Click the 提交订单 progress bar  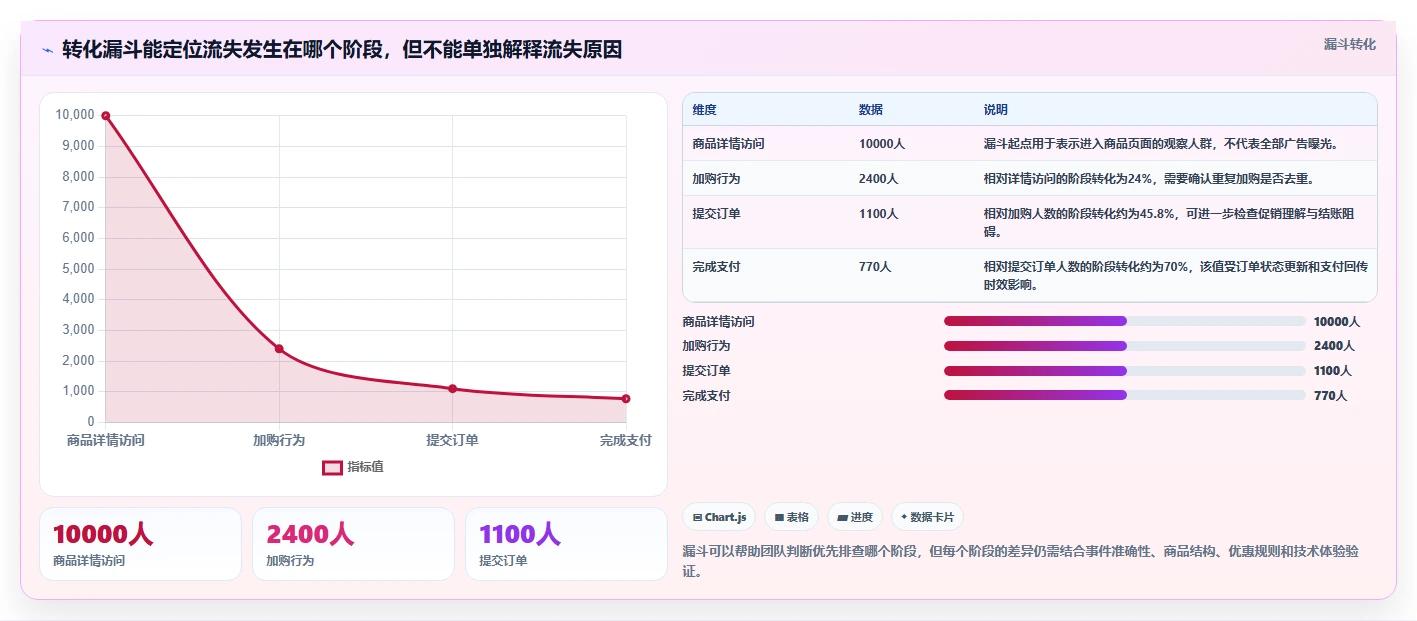click(x=1125, y=371)
